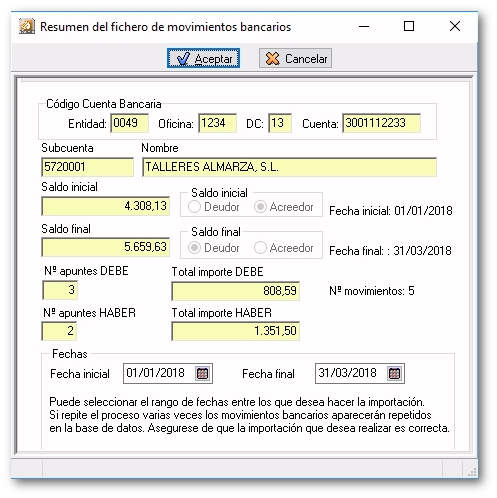Screen dimensions: 497x498
Task: Focus the Cuenta field showing 3001112233
Action: tap(382, 123)
